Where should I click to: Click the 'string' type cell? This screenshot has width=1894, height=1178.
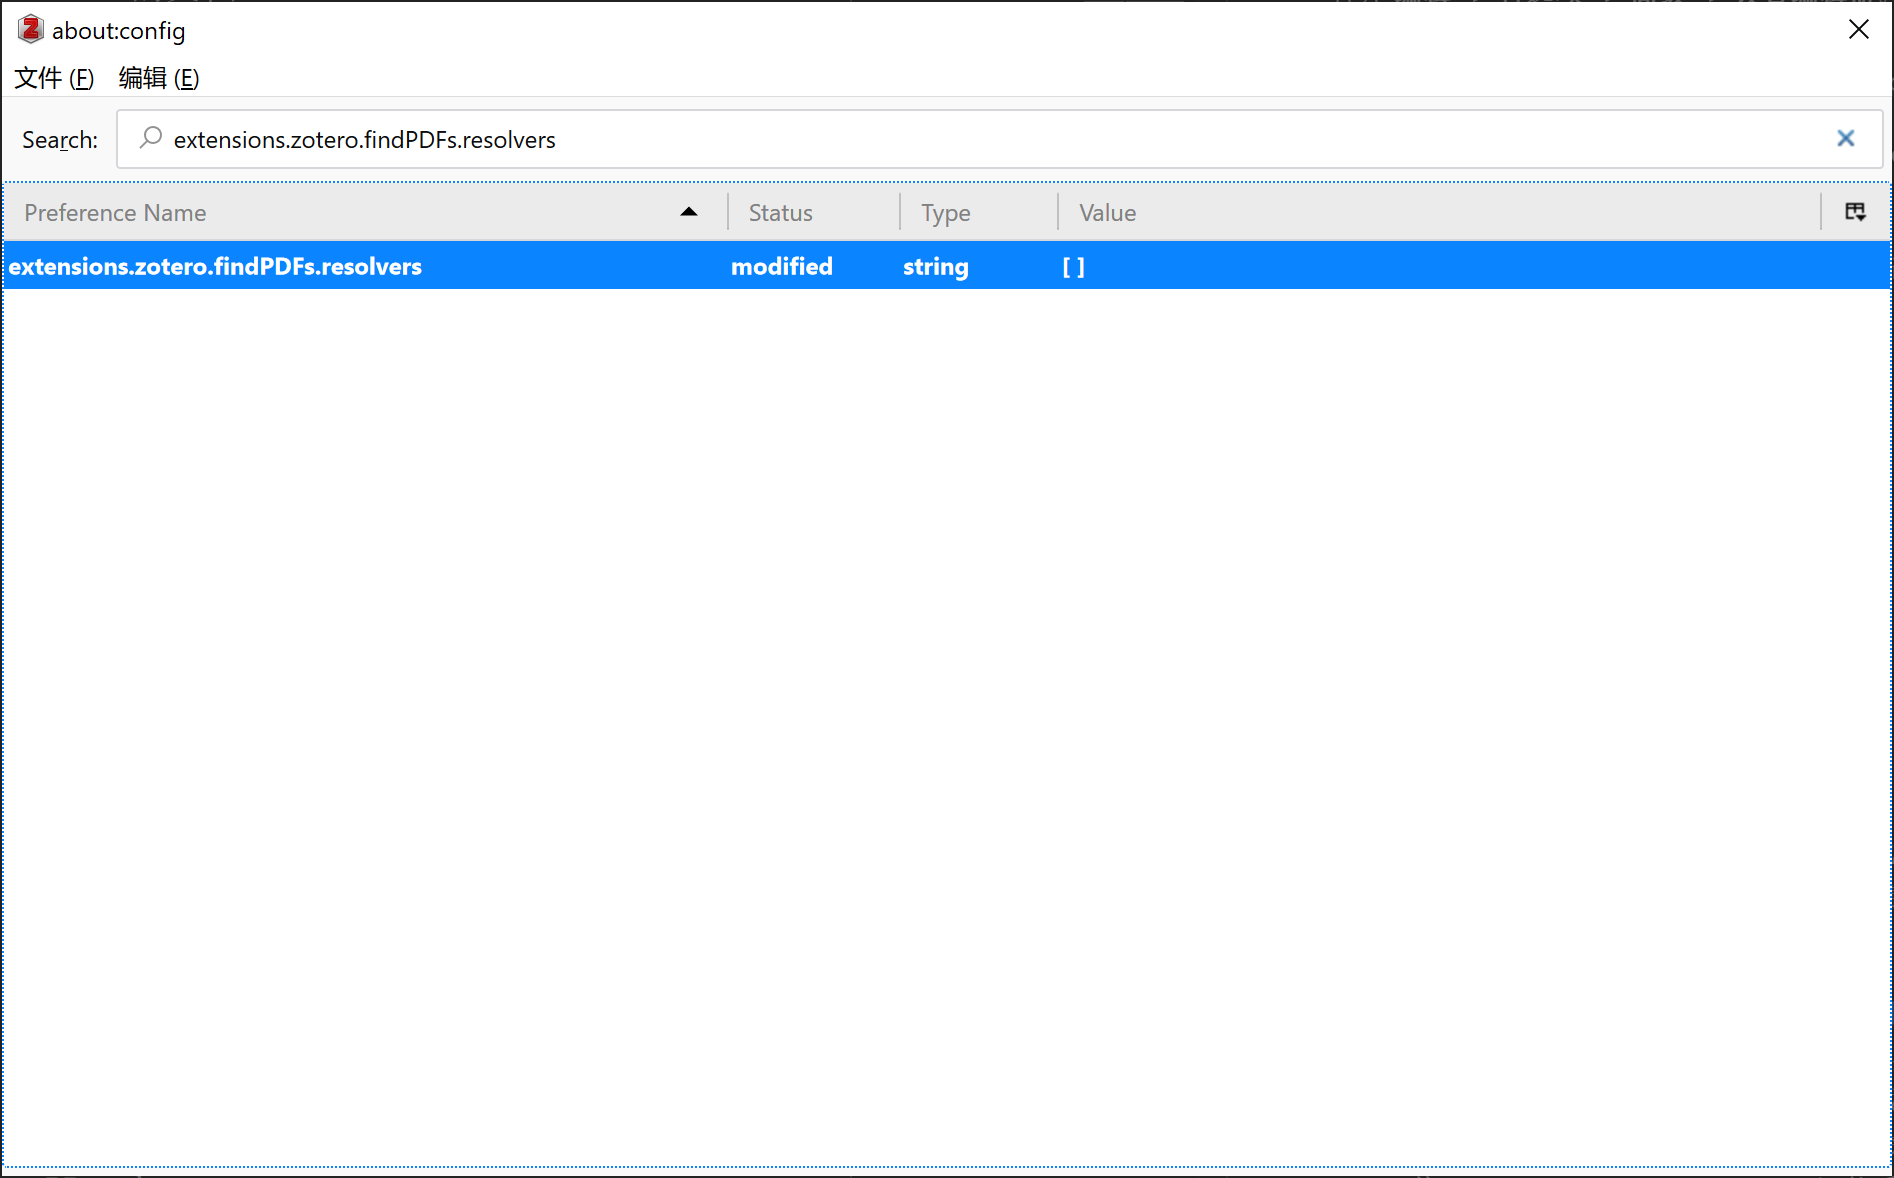(936, 266)
